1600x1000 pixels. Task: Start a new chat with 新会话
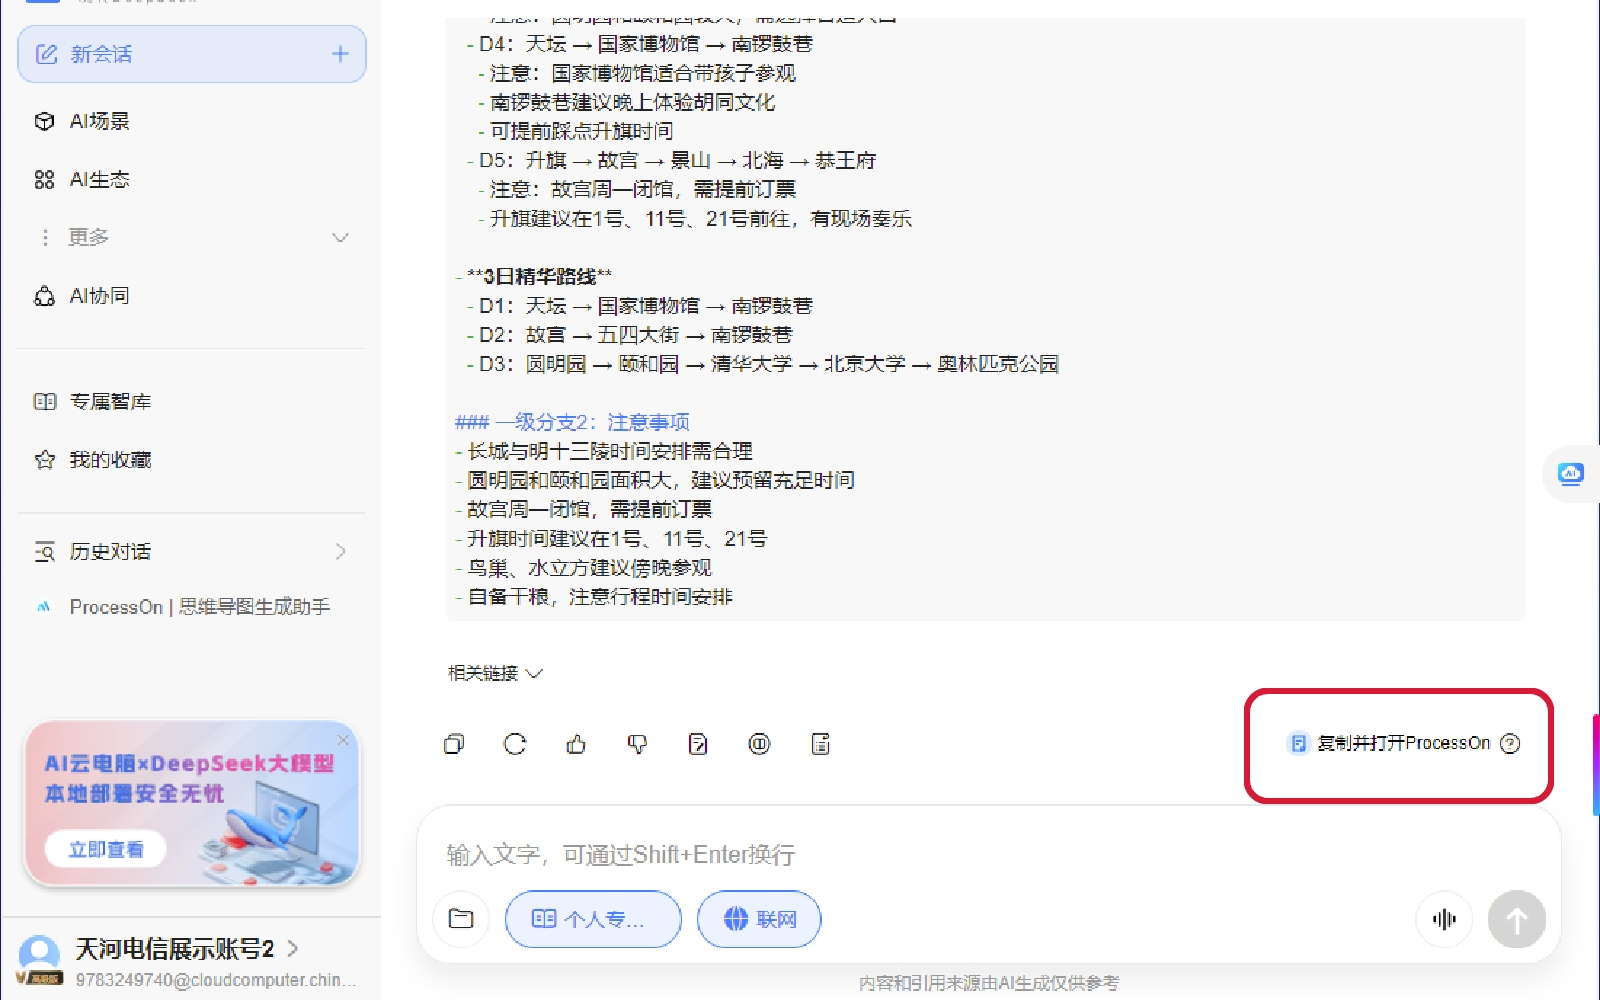pyautogui.click(x=192, y=54)
